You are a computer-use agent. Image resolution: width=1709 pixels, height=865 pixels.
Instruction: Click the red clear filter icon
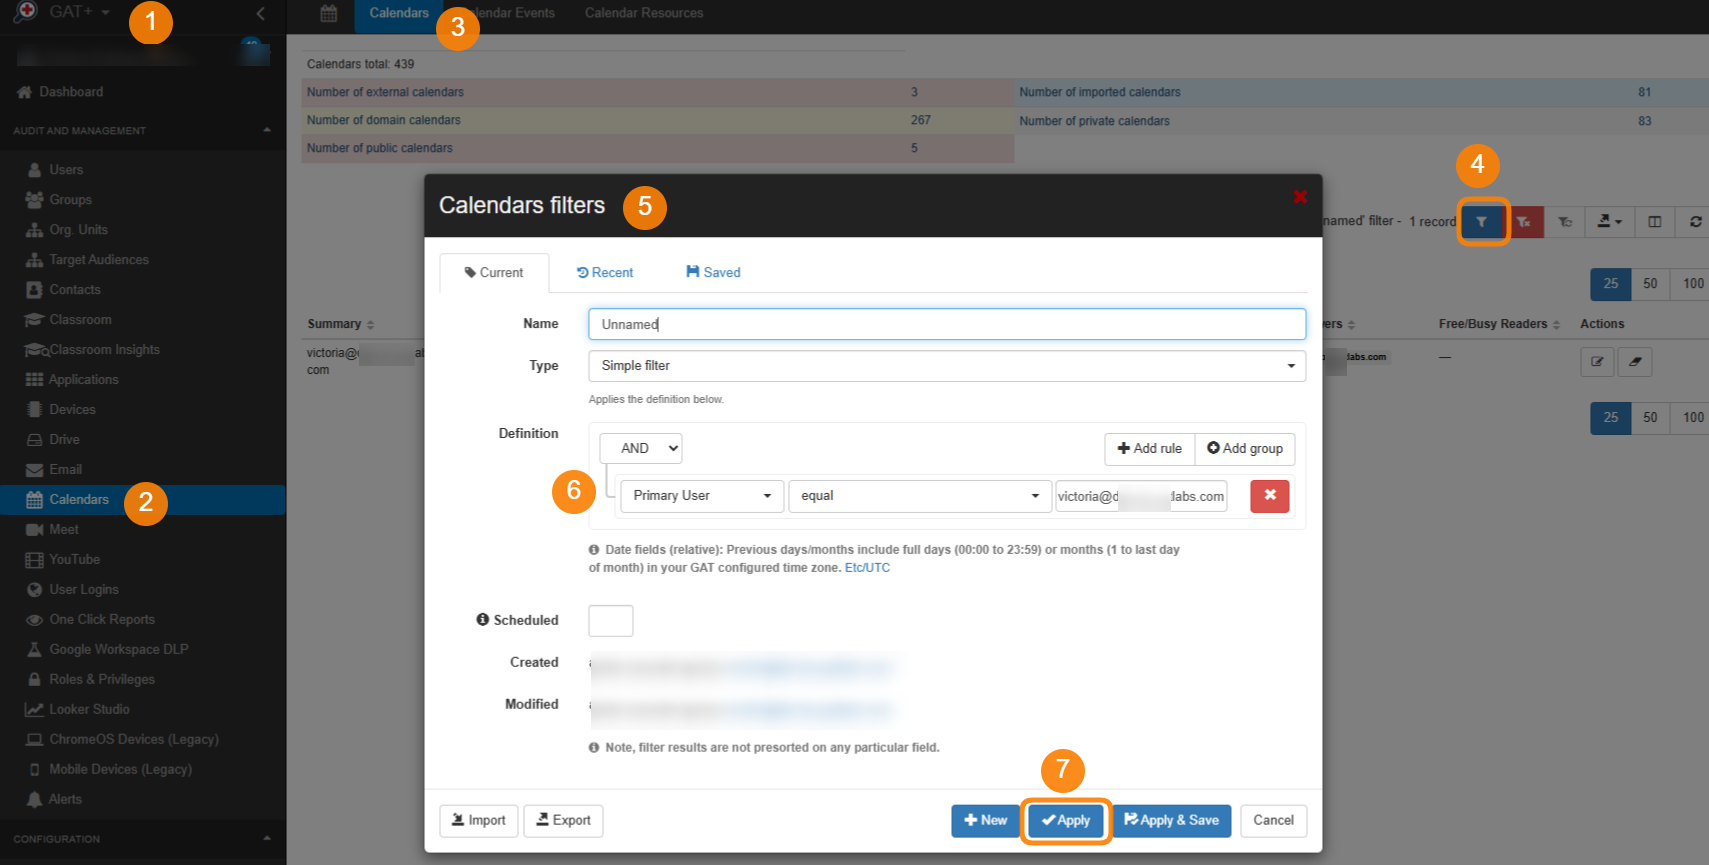[1523, 222]
